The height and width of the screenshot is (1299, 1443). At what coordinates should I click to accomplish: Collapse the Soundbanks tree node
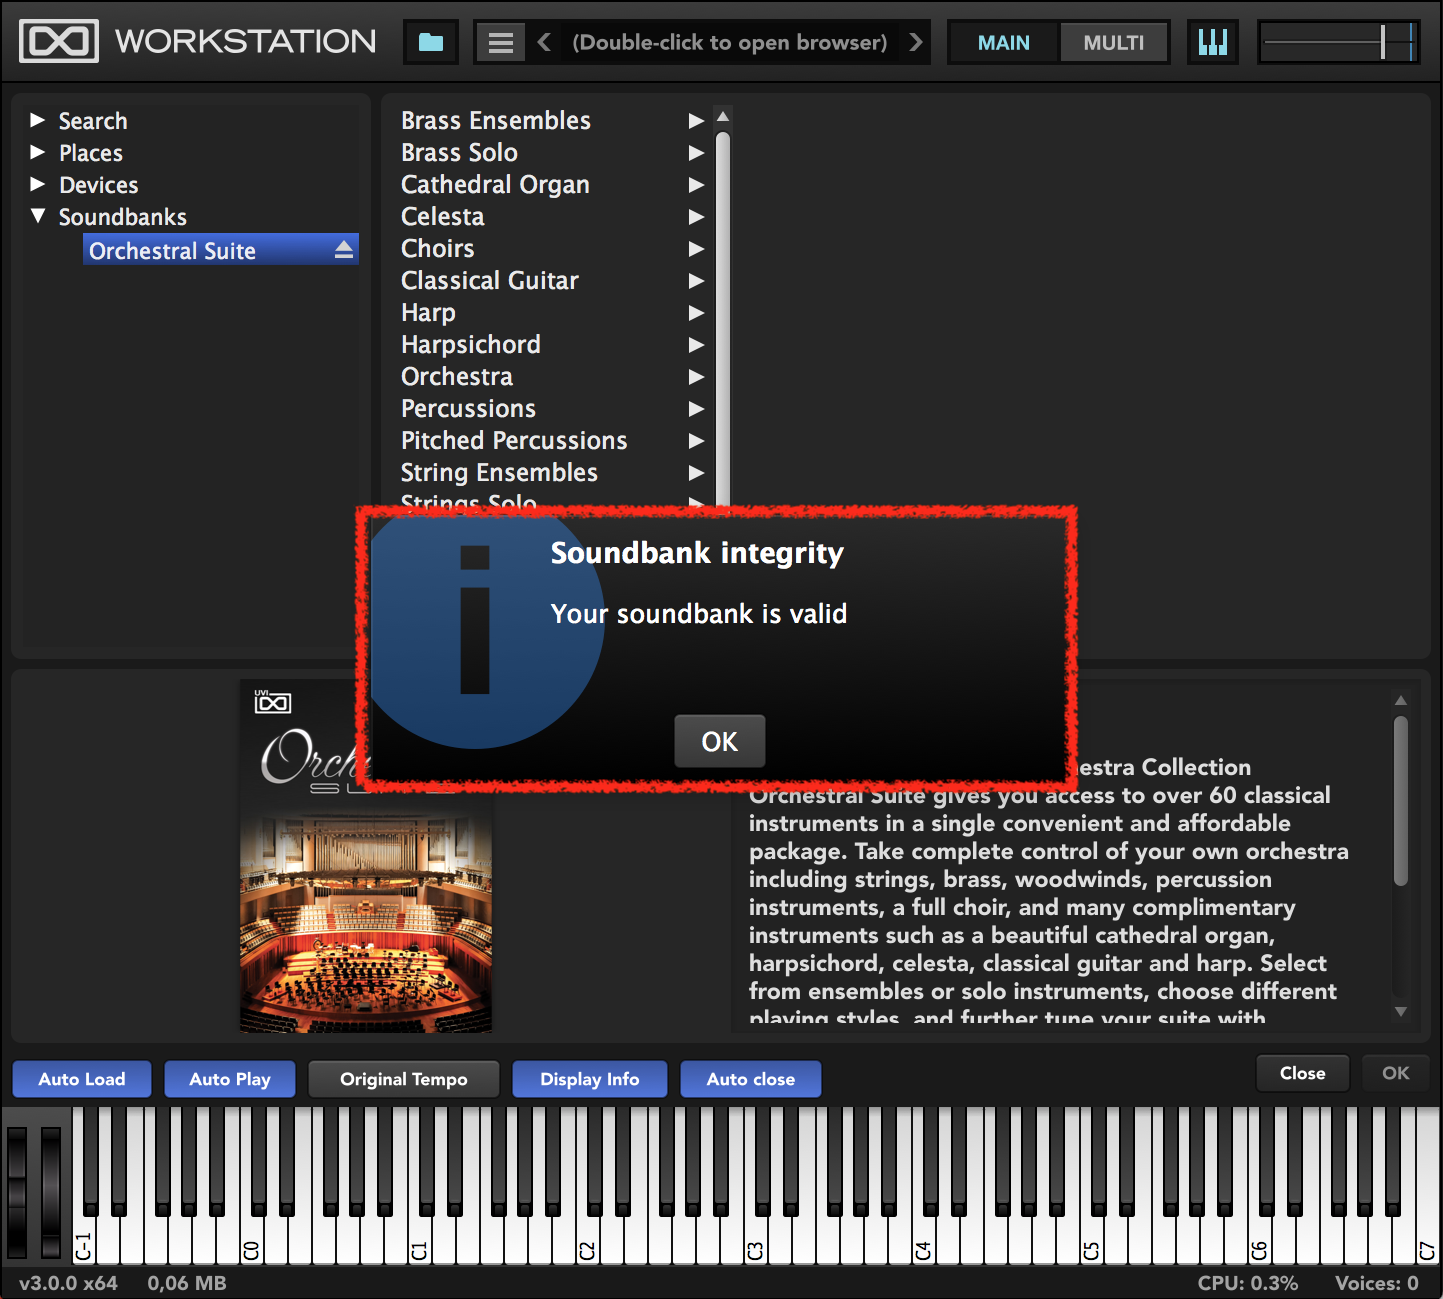[x=38, y=216]
